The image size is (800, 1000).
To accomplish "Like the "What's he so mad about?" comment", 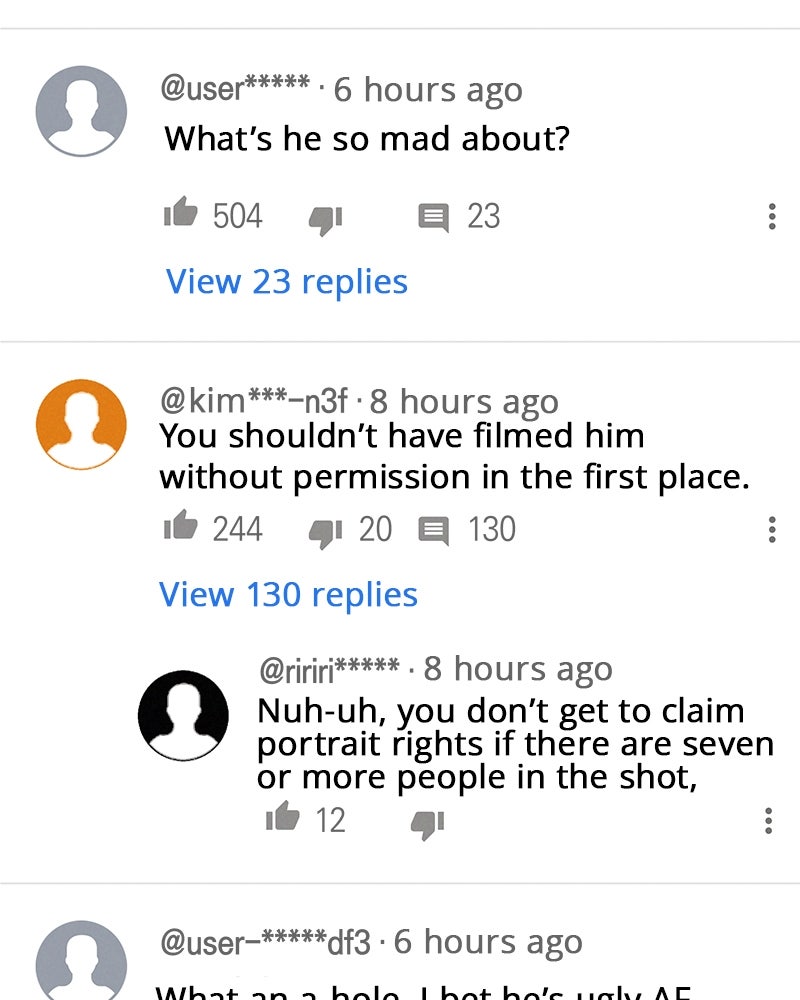I will point(181,212).
